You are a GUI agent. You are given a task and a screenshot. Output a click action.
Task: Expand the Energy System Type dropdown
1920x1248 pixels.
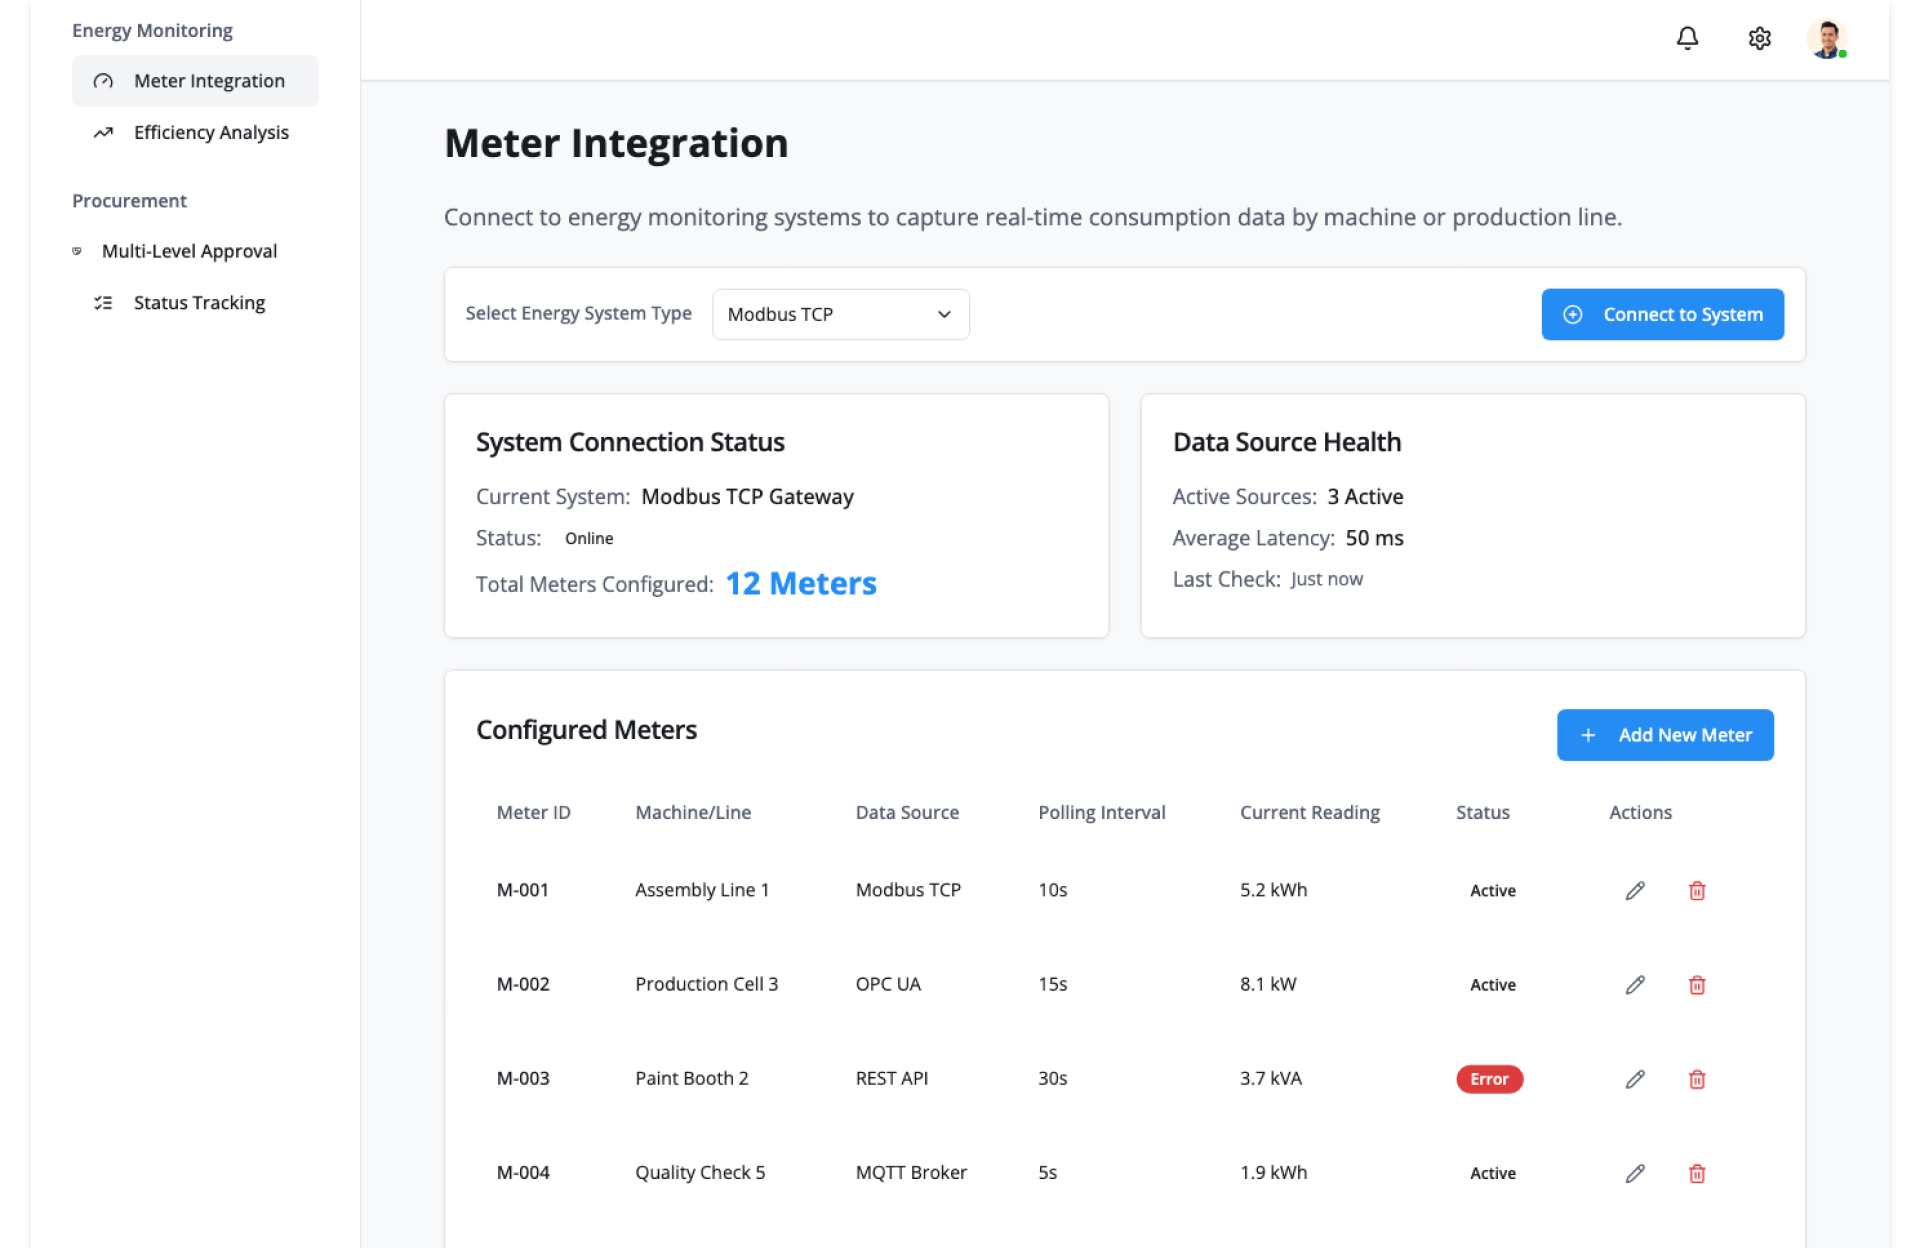pyautogui.click(x=840, y=314)
